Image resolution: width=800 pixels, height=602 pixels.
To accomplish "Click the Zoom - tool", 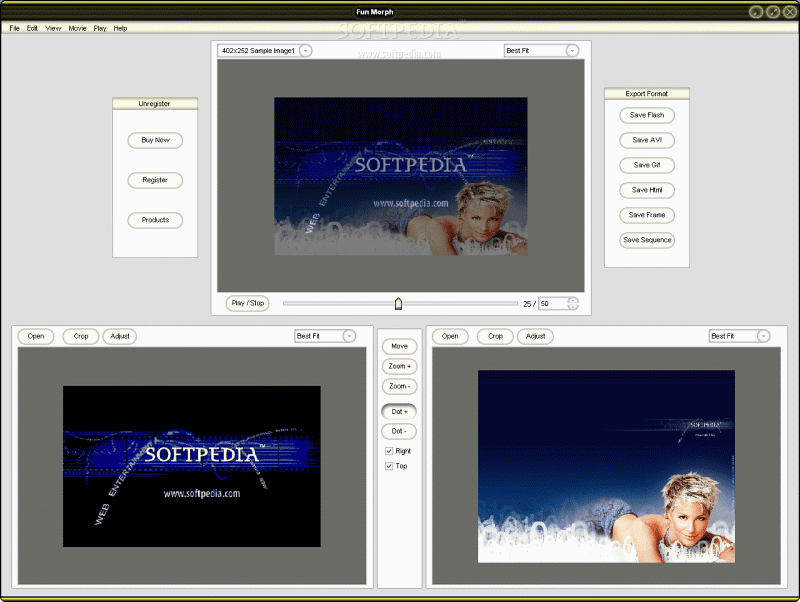I will pos(399,387).
